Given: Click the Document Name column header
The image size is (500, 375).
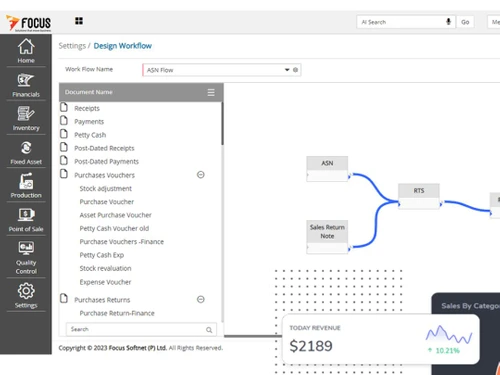Looking at the screenshot, I should 89,92.
